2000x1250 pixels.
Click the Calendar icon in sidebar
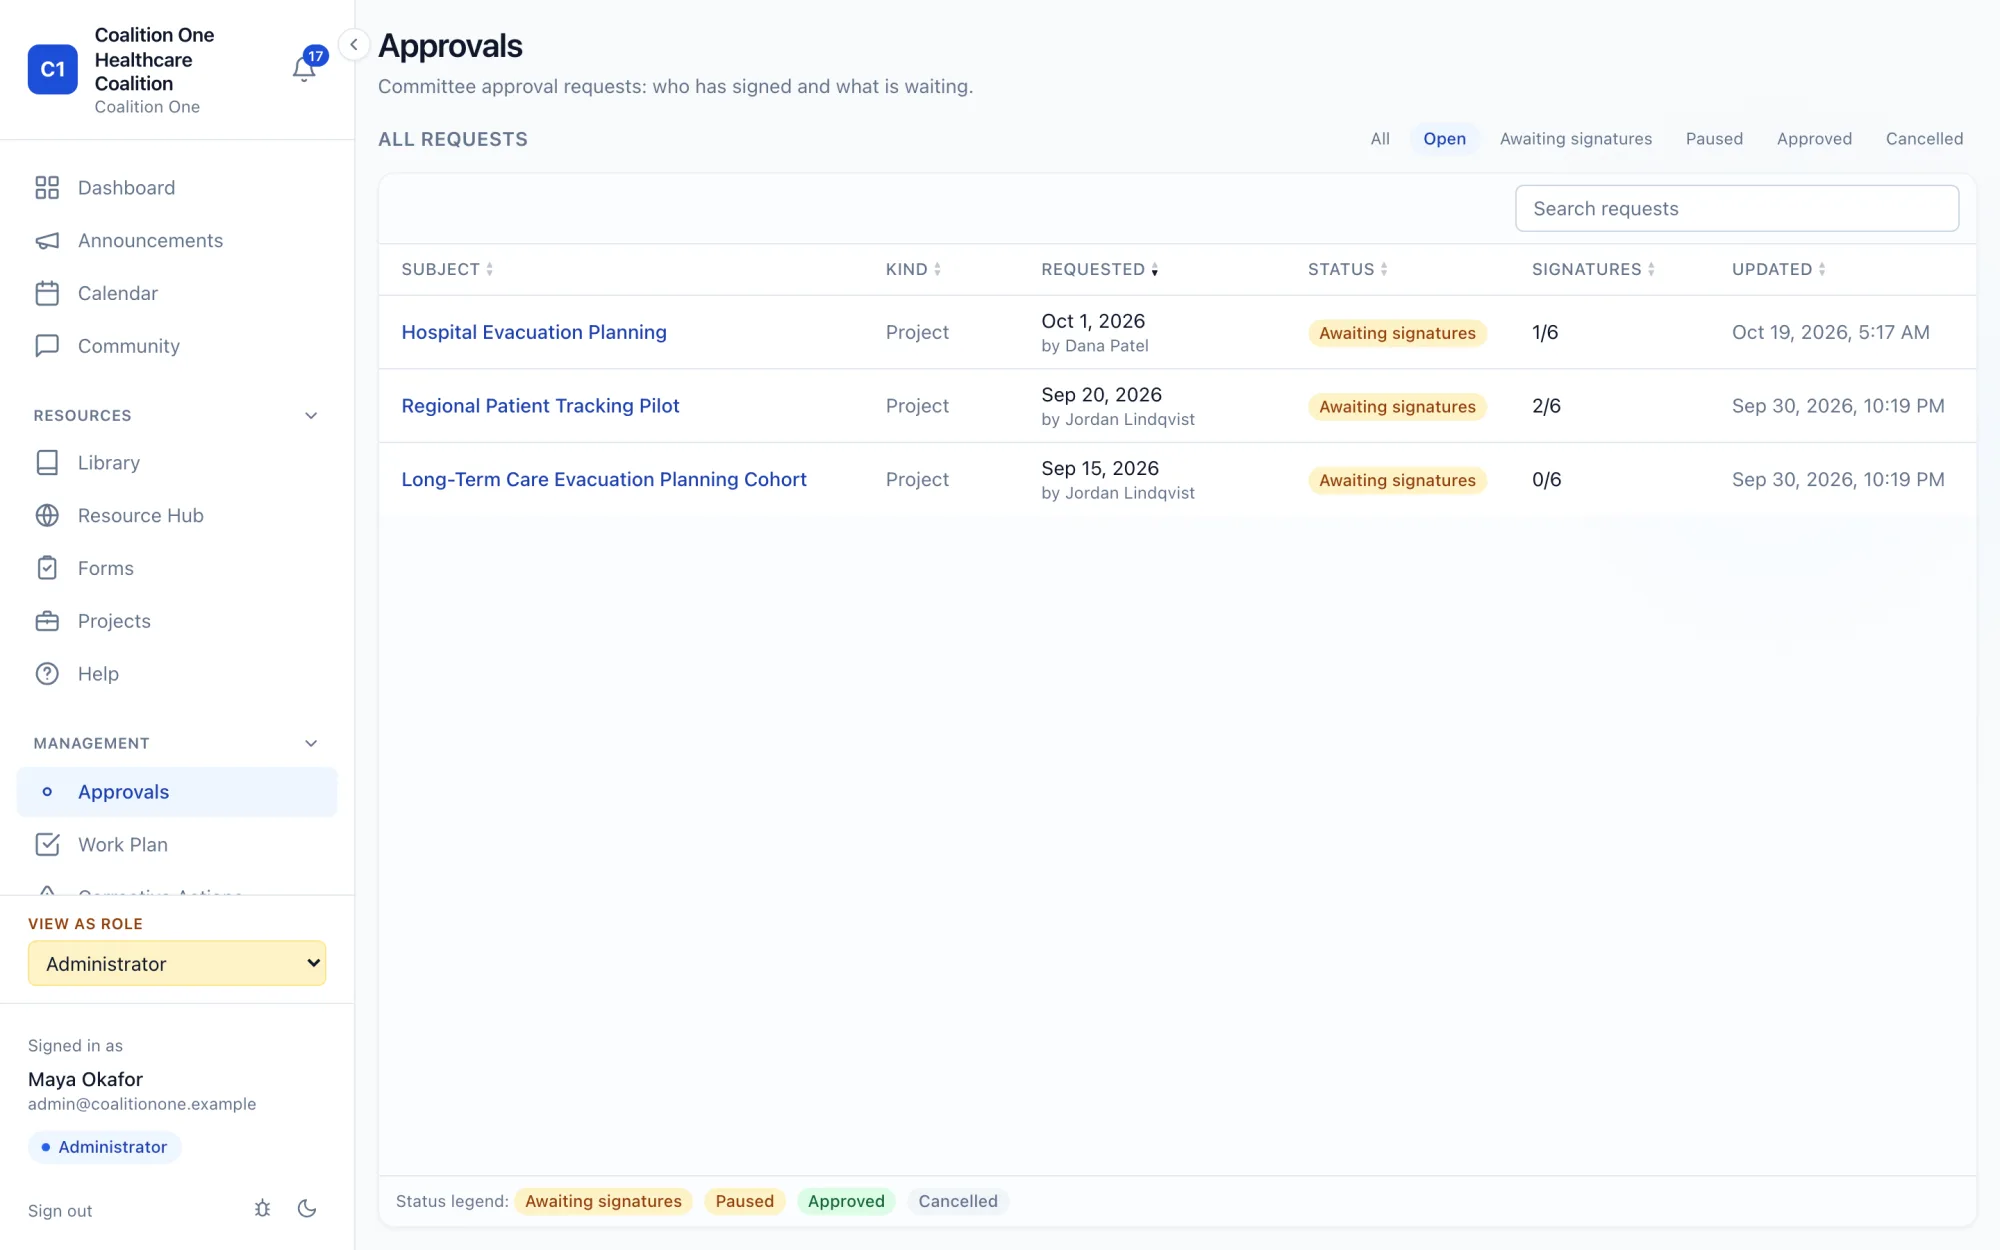coord(47,293)
